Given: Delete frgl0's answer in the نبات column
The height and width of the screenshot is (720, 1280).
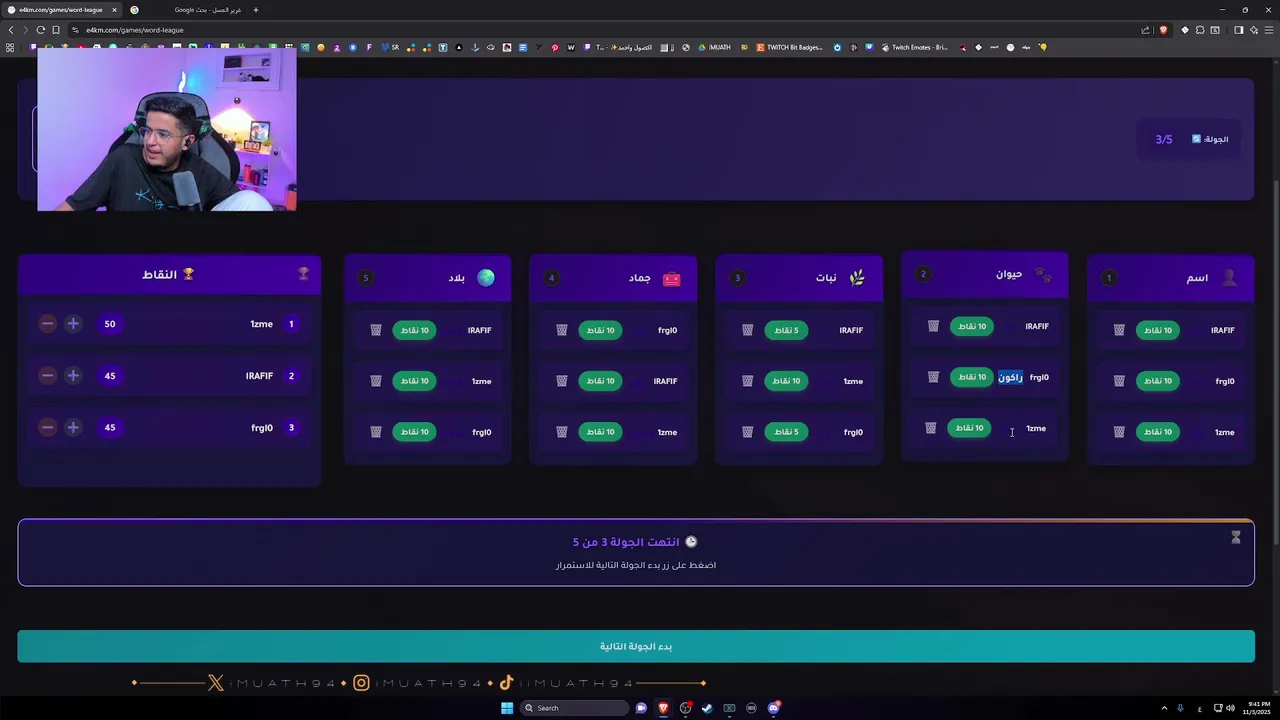Looking at the screenshot, I should [747, 432].
